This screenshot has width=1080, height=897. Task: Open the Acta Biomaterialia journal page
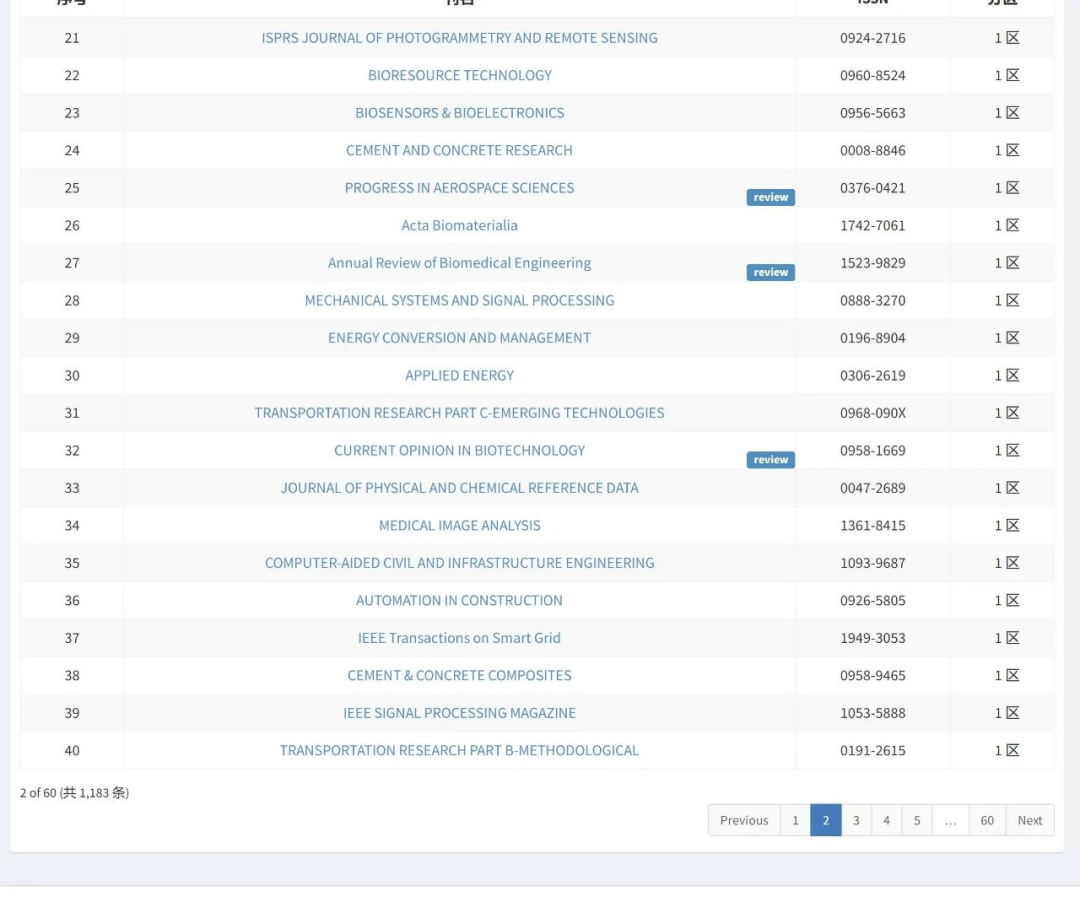tap(459, 225)
